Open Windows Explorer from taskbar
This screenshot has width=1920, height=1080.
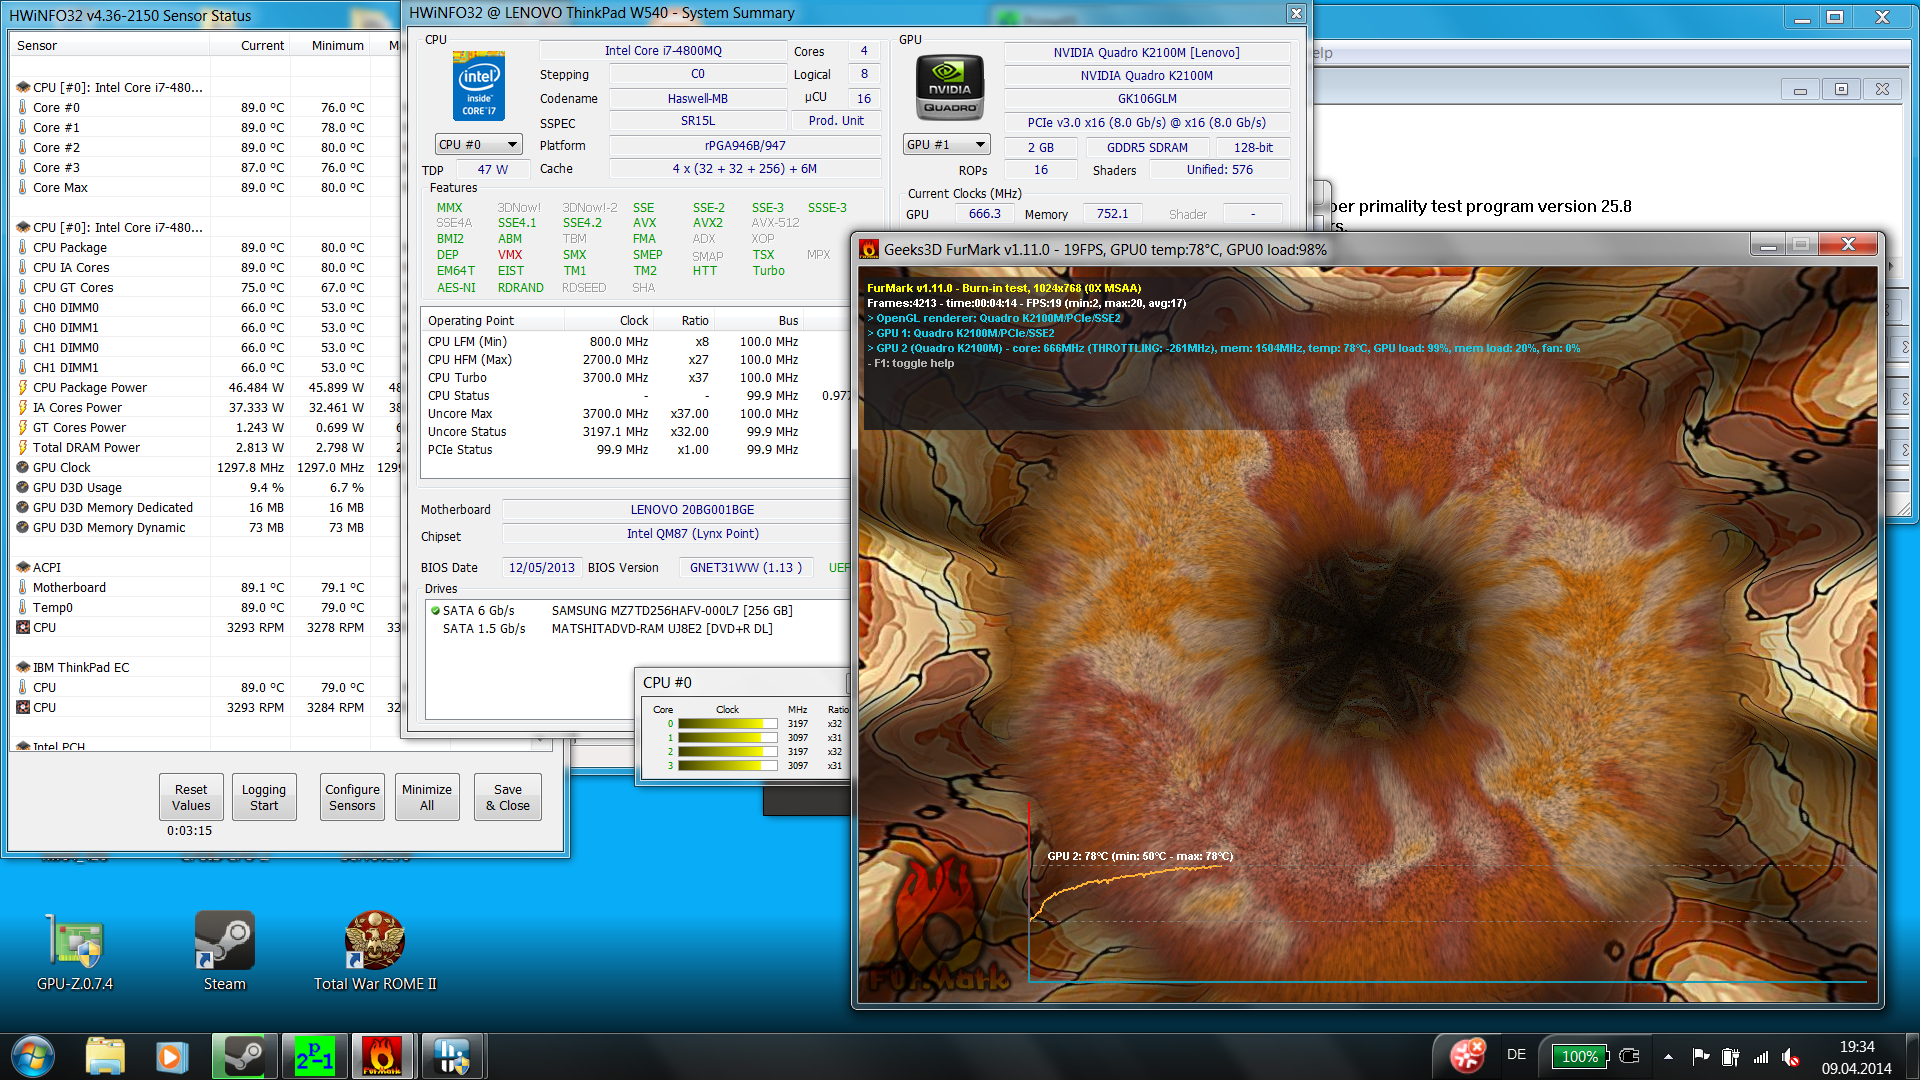(x=105, y=1056)
